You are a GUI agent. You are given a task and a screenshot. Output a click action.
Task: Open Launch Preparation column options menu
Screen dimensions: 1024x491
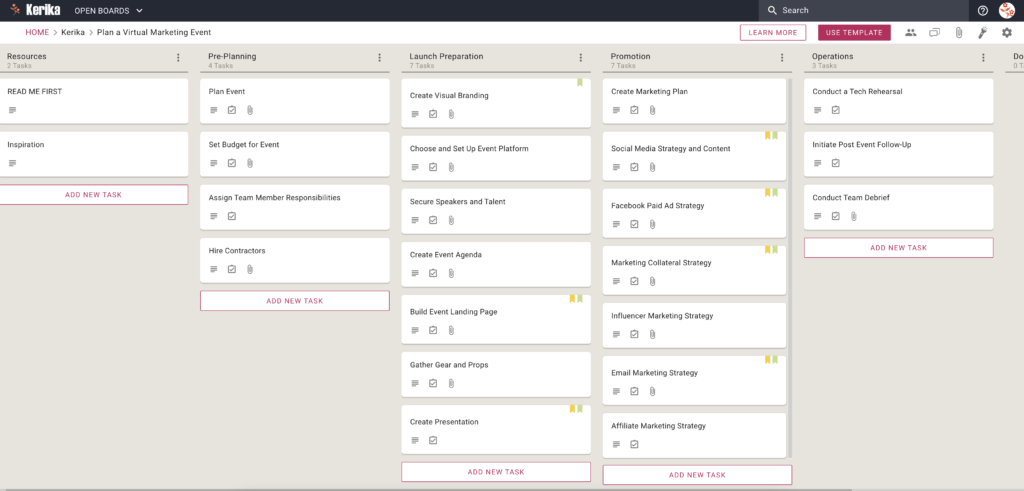point(581,58)
